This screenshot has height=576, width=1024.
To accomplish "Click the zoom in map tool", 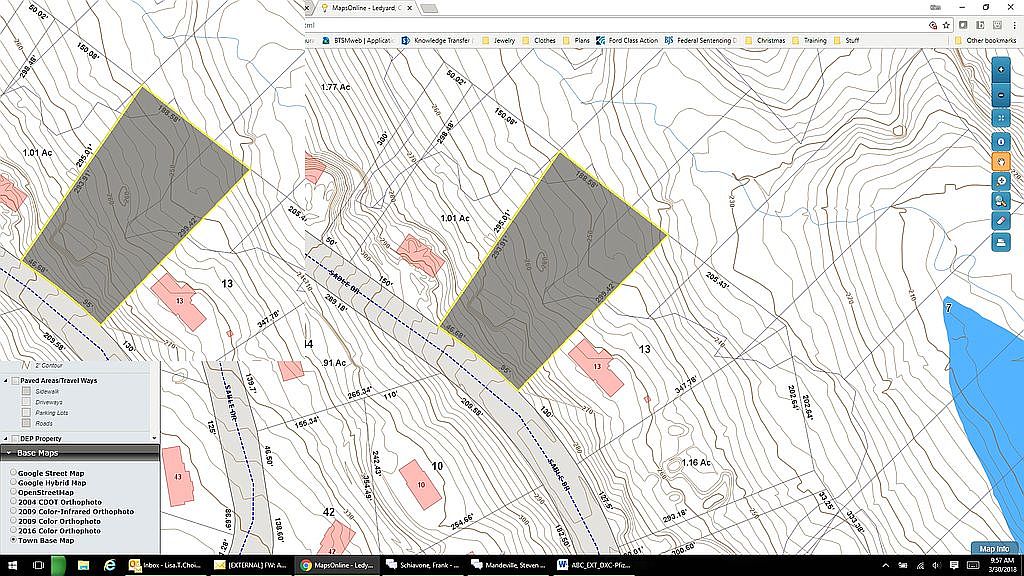I will [1001, 72].
